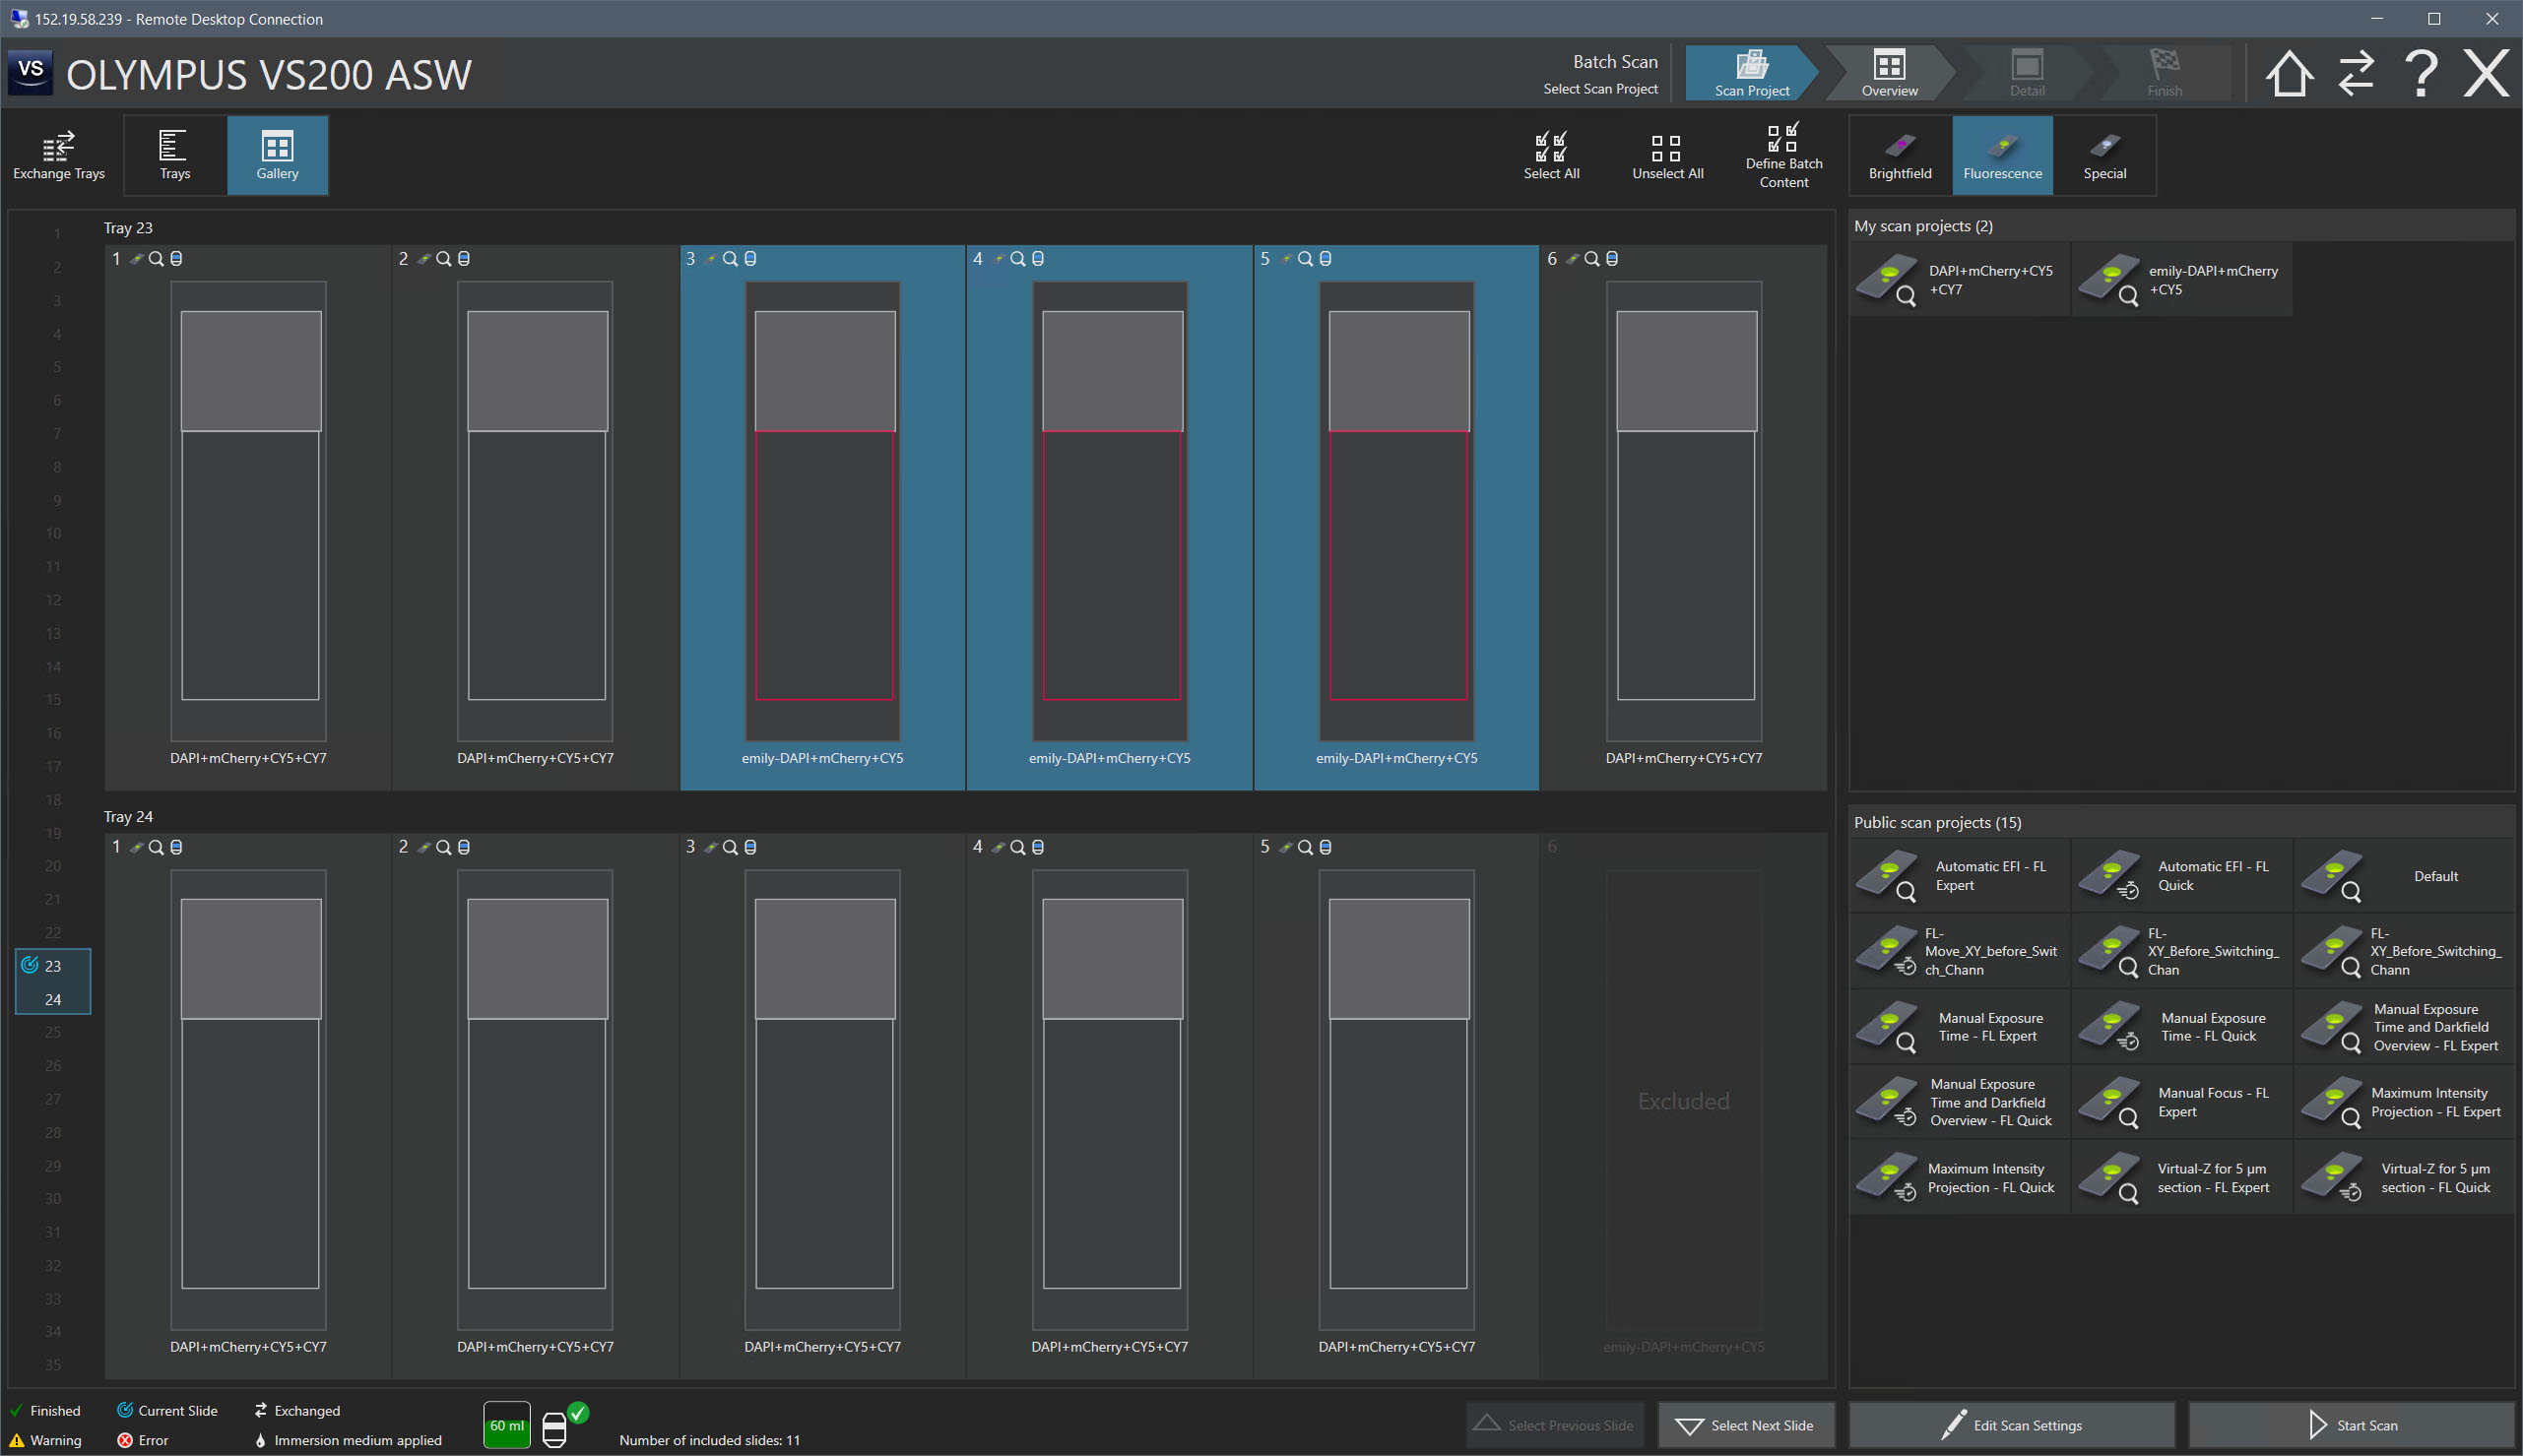2523x1456 pixels.
Task: Click magnifier icon on Tray 23 slide 1
Action: (156, 259)
